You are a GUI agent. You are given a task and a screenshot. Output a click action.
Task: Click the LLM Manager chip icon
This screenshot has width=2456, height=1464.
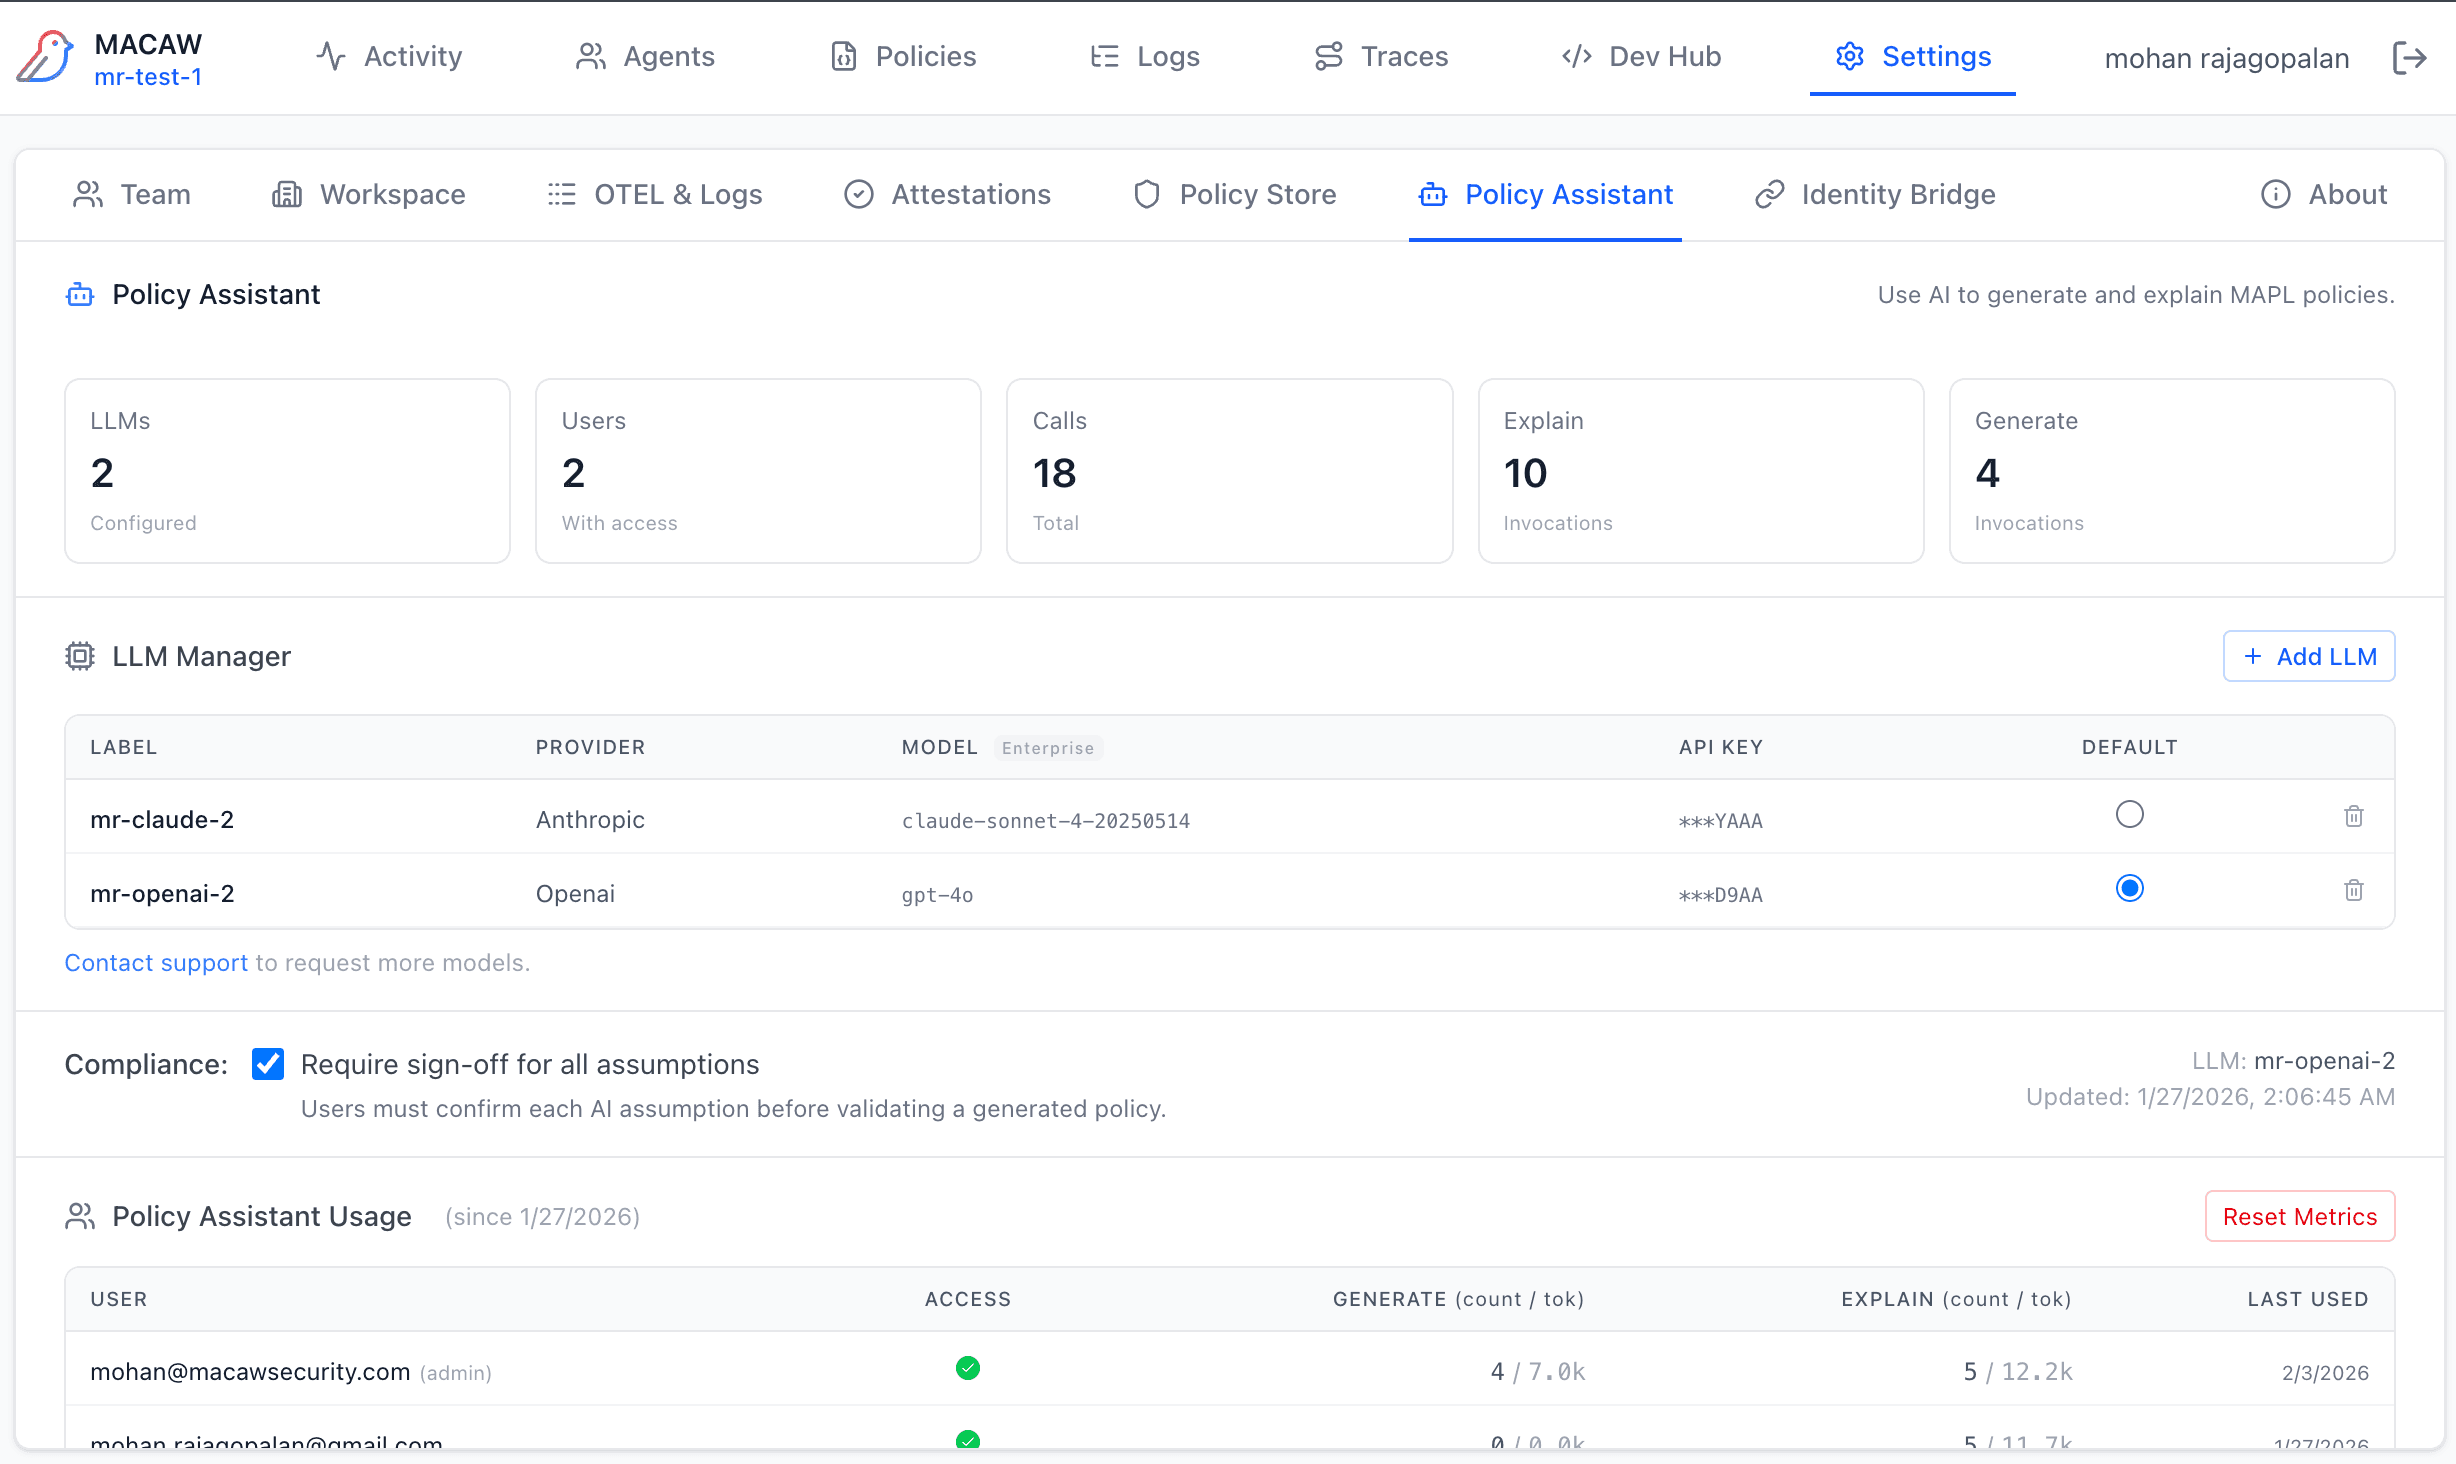click(x=80, y=656)
